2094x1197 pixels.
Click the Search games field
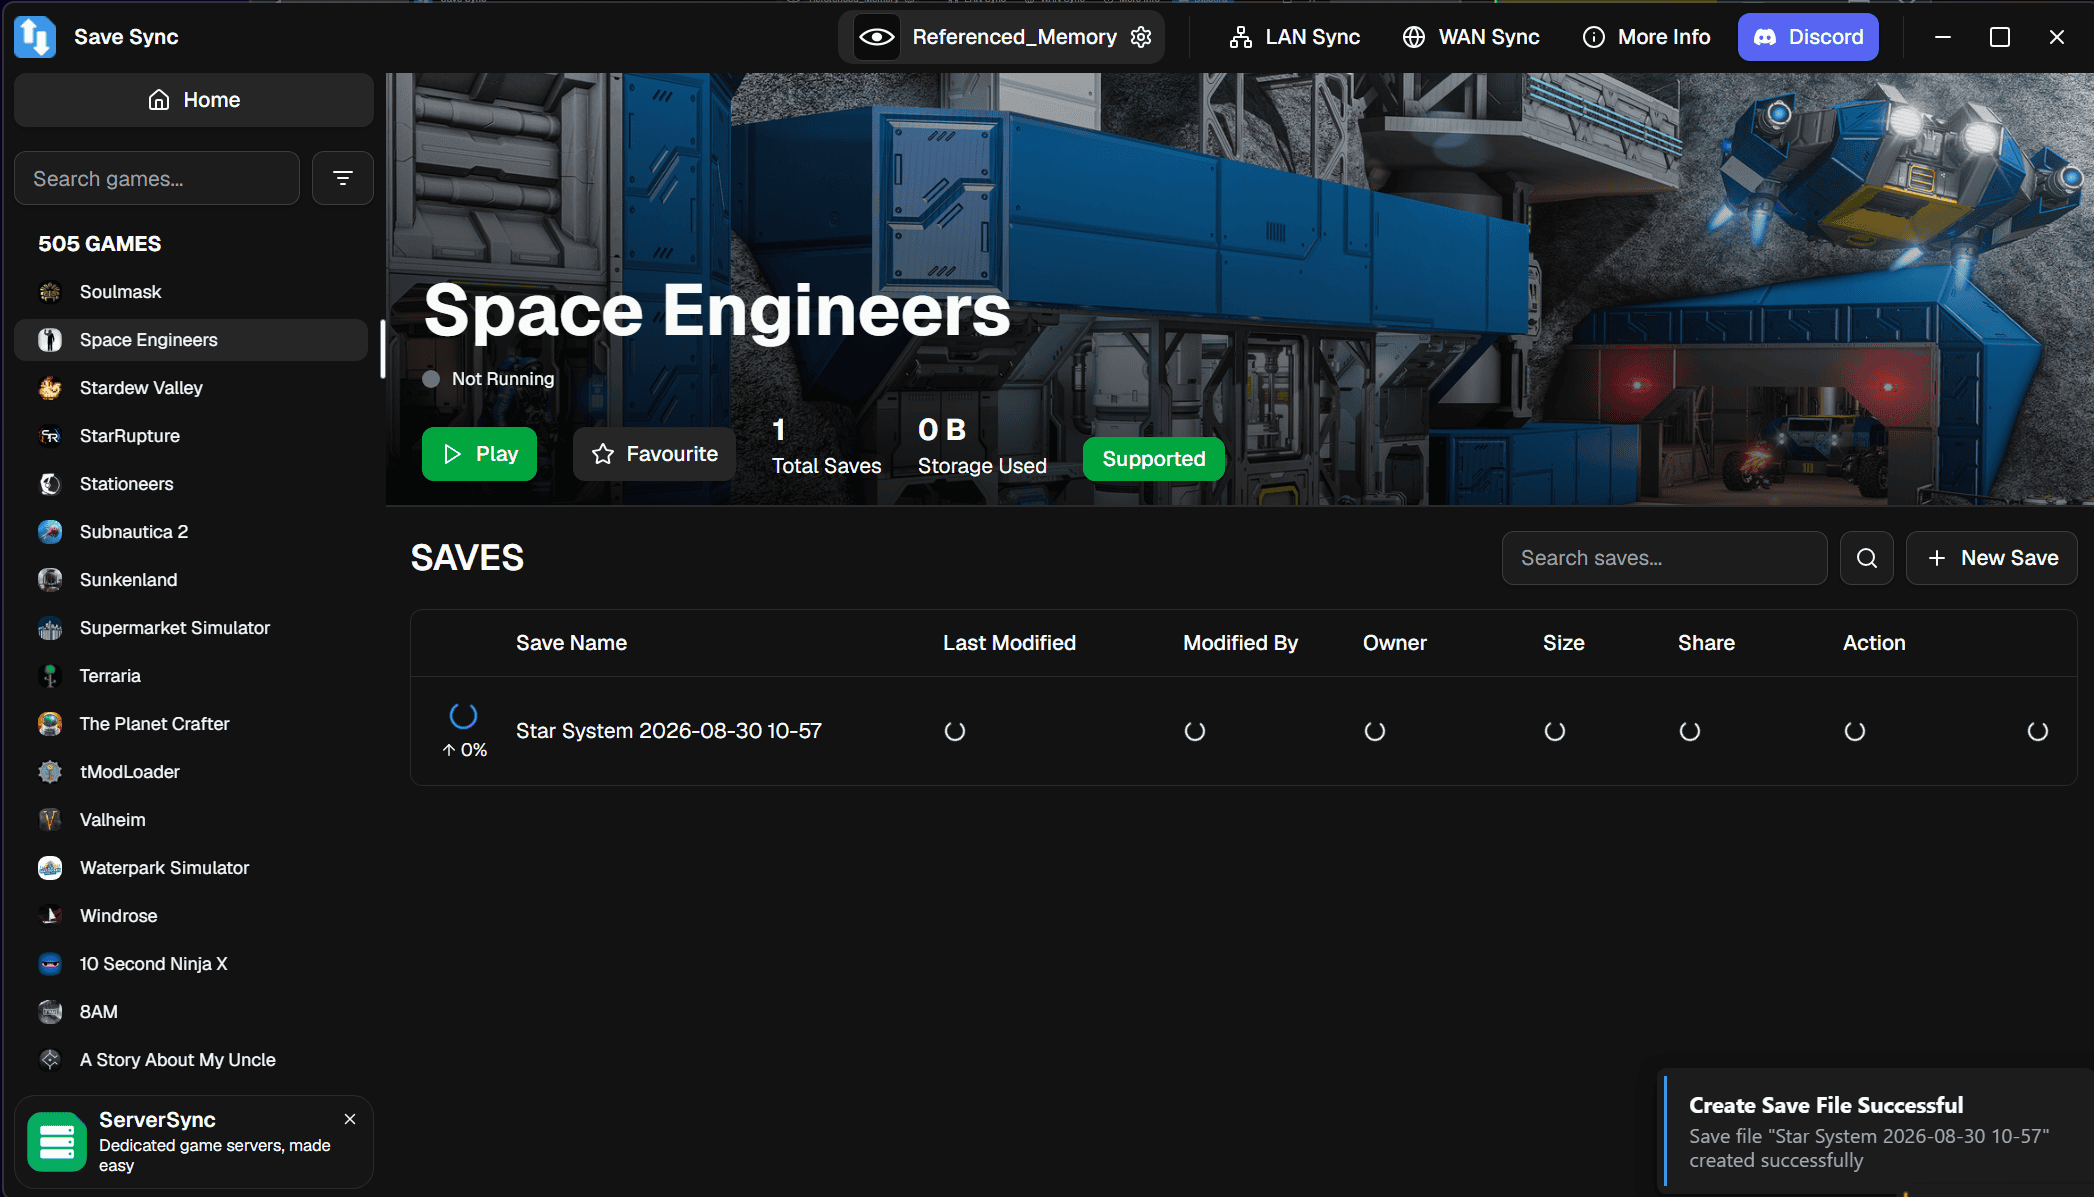[157, 178]
